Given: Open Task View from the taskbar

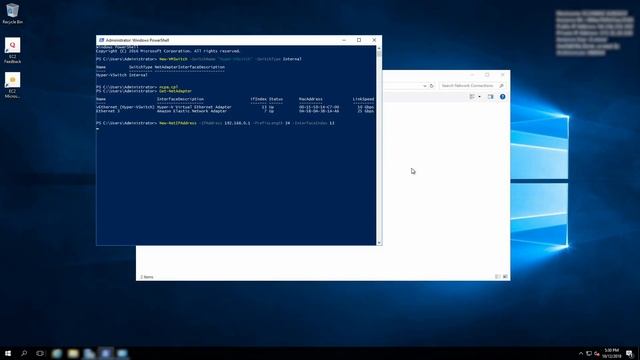Looking at the screenshot, I should 40,353.
